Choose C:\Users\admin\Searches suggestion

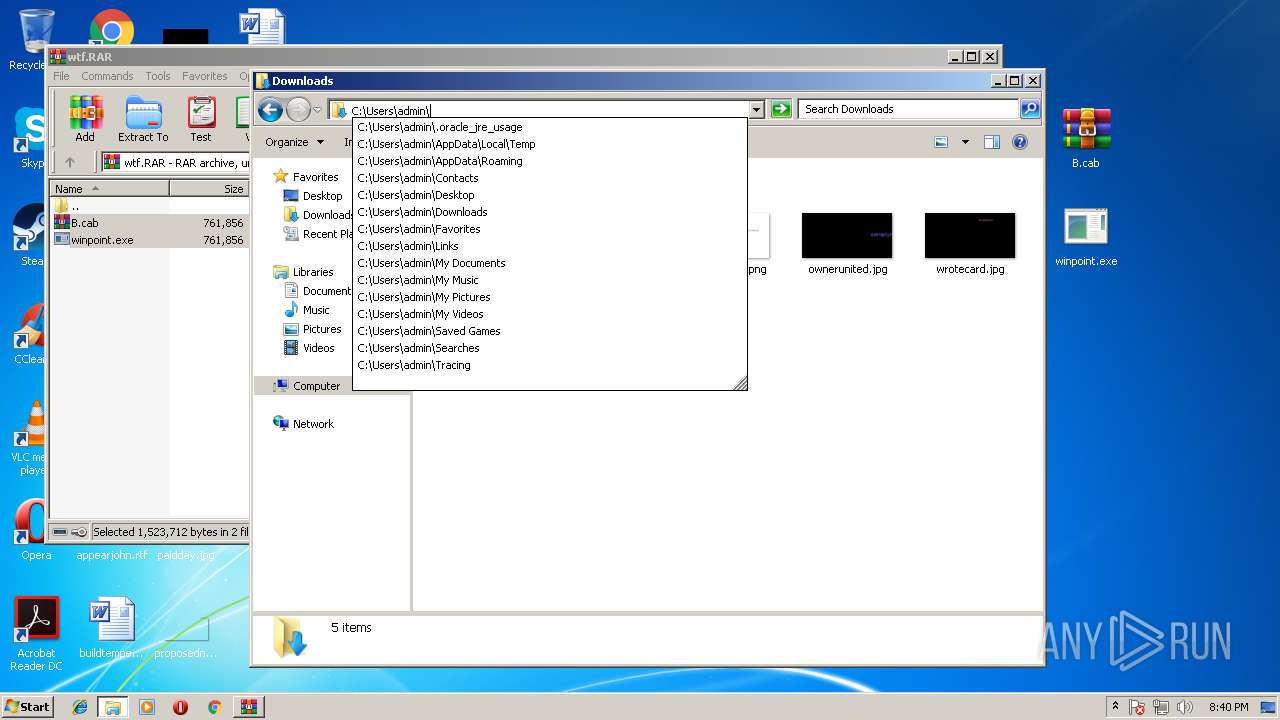pyautogui.click(x=550, y=348)
